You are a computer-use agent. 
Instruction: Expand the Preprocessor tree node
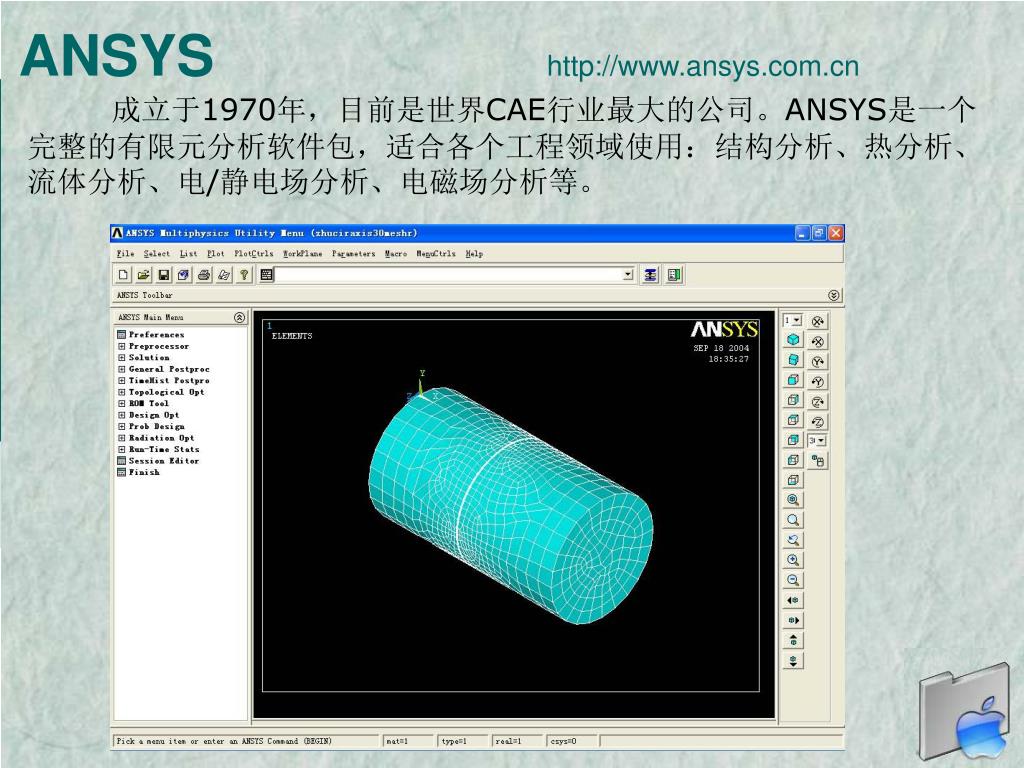coord(121,346)
